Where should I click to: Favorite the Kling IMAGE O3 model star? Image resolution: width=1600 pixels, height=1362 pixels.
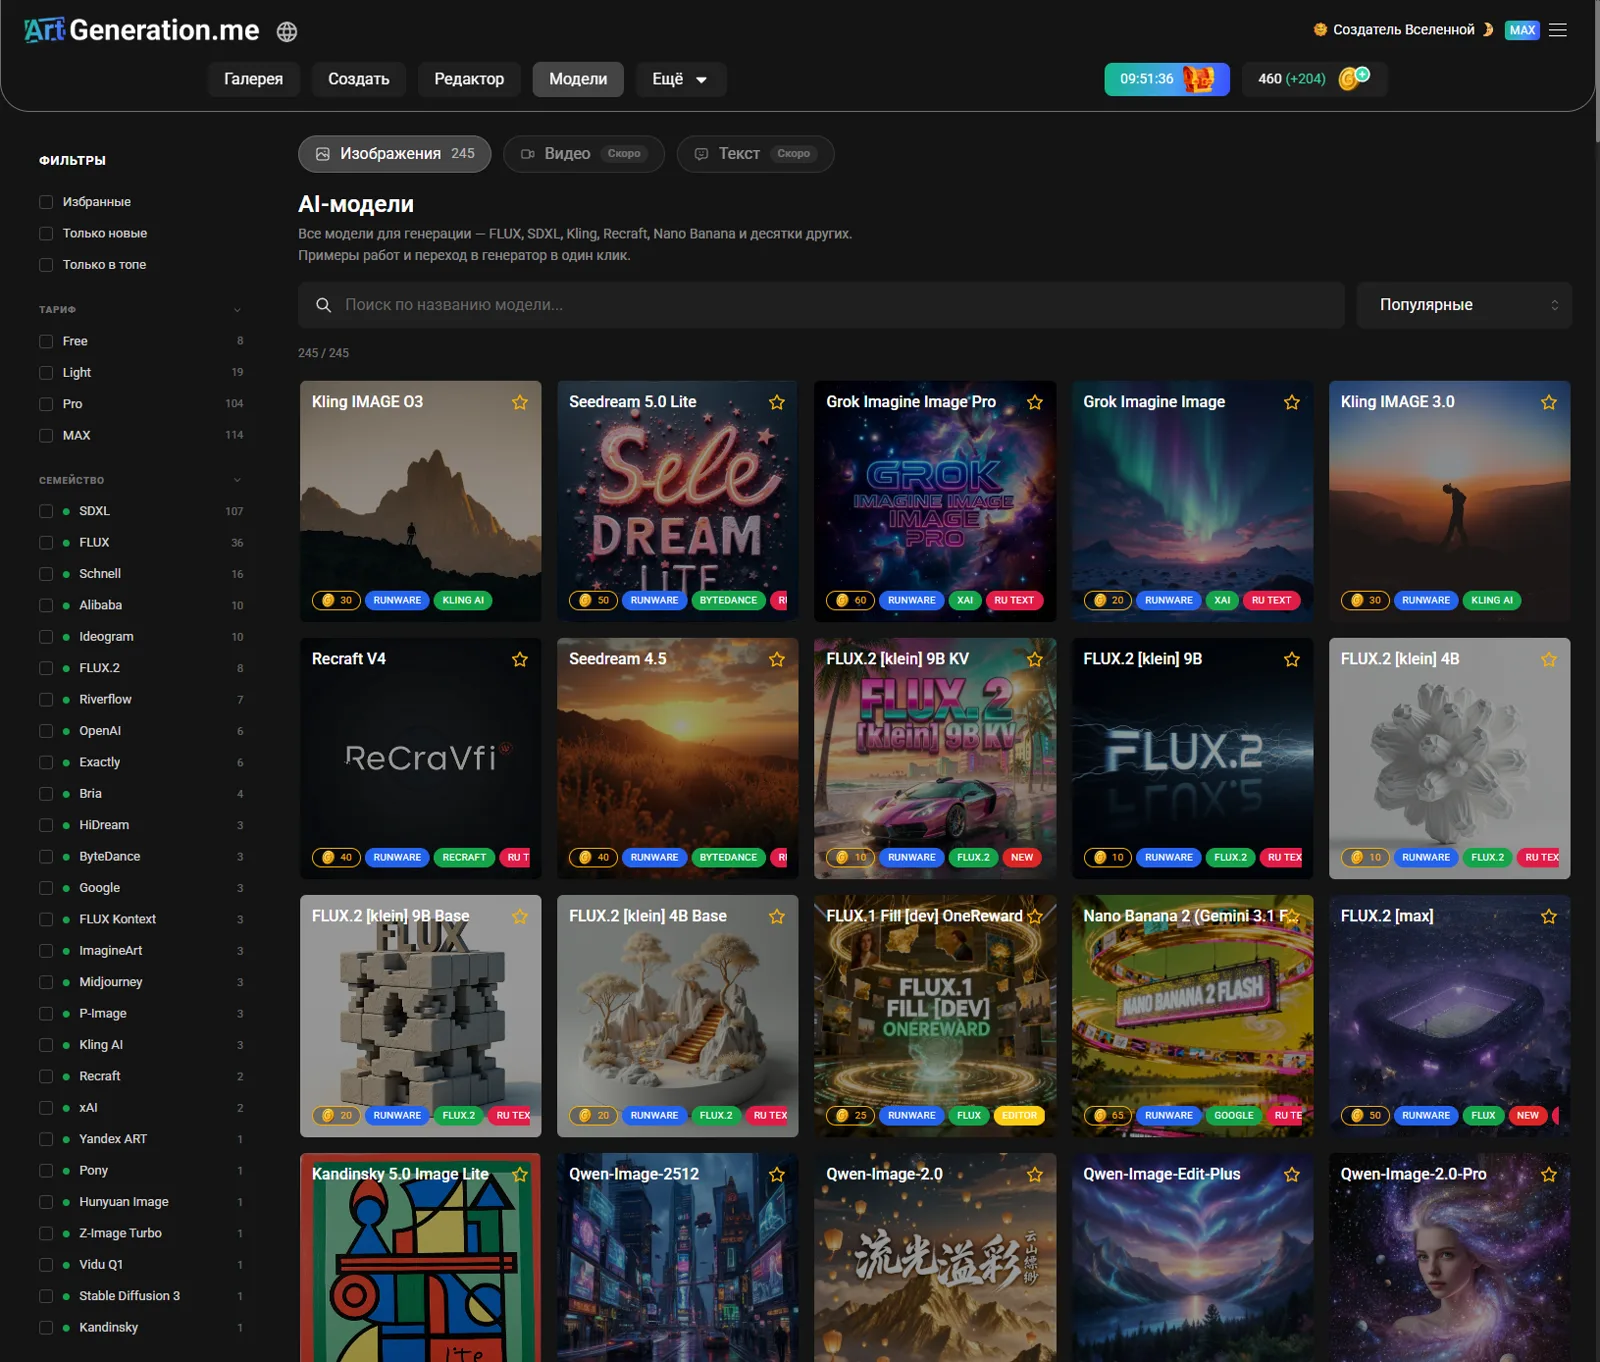[x=520, y=402]
